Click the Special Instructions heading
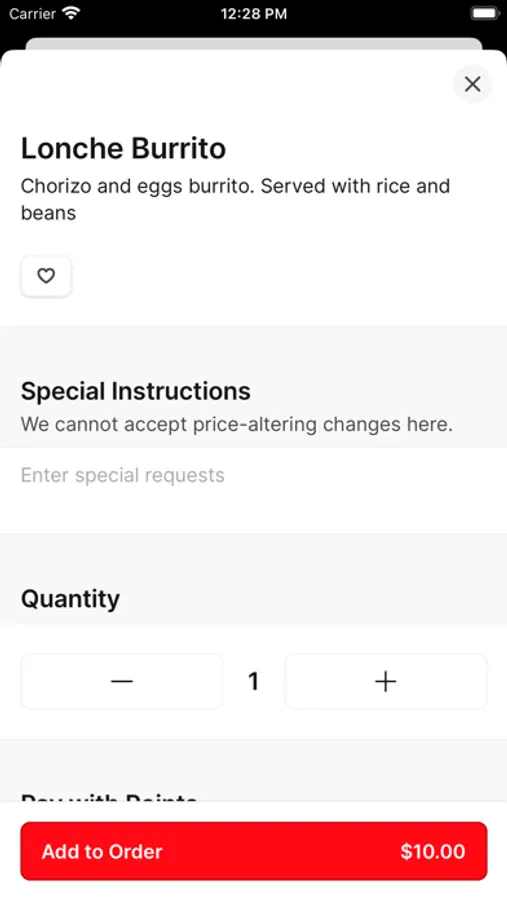The width and height of the screenshot is (507, 900). (x=136, y=391)
